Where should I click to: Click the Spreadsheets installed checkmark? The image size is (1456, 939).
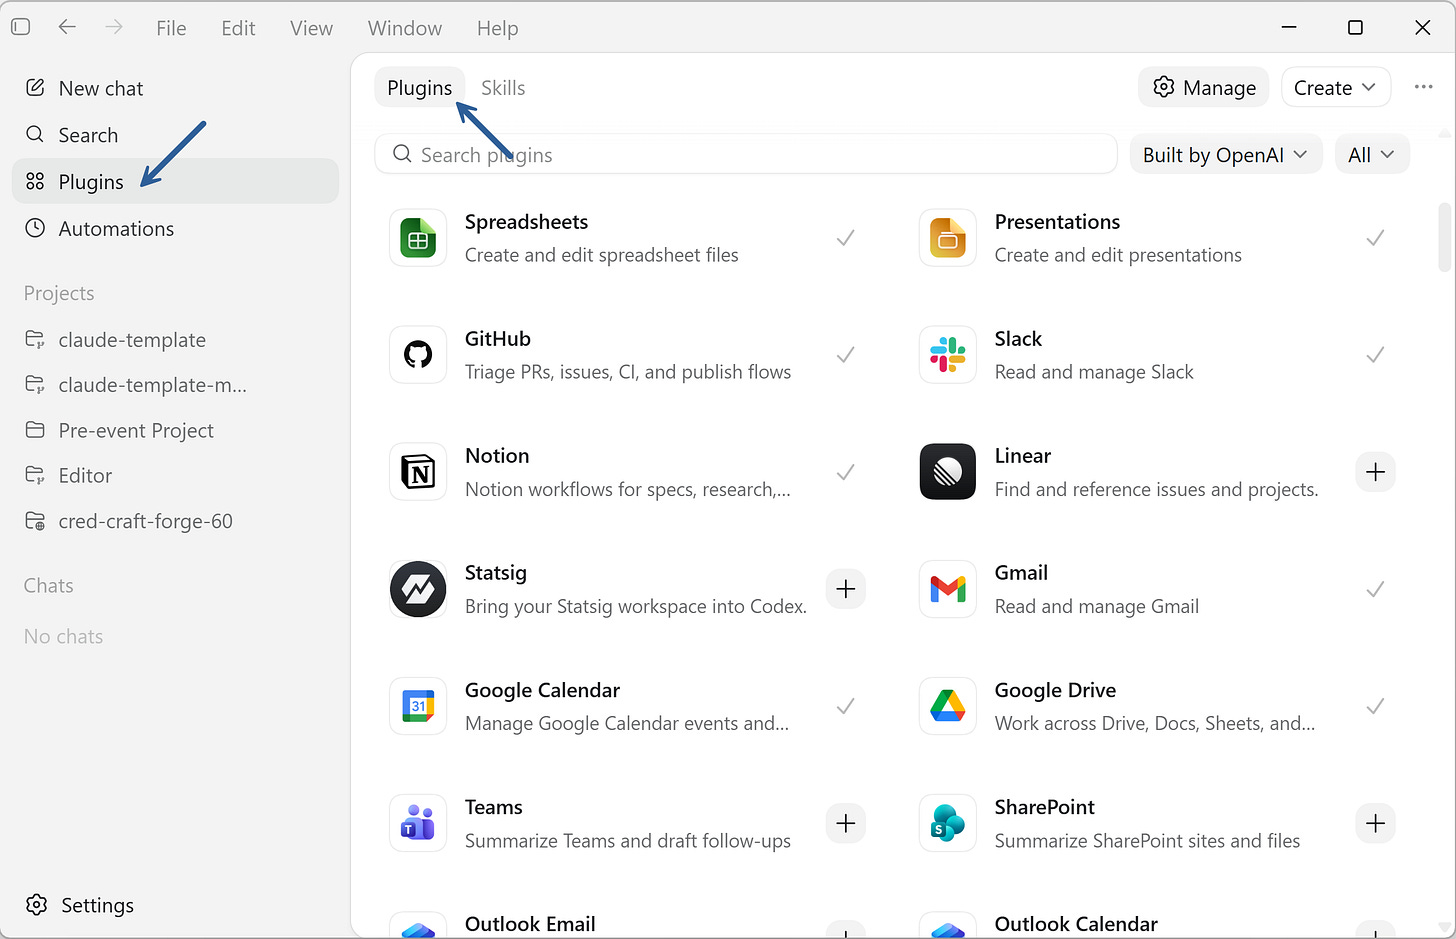(845, 238)
